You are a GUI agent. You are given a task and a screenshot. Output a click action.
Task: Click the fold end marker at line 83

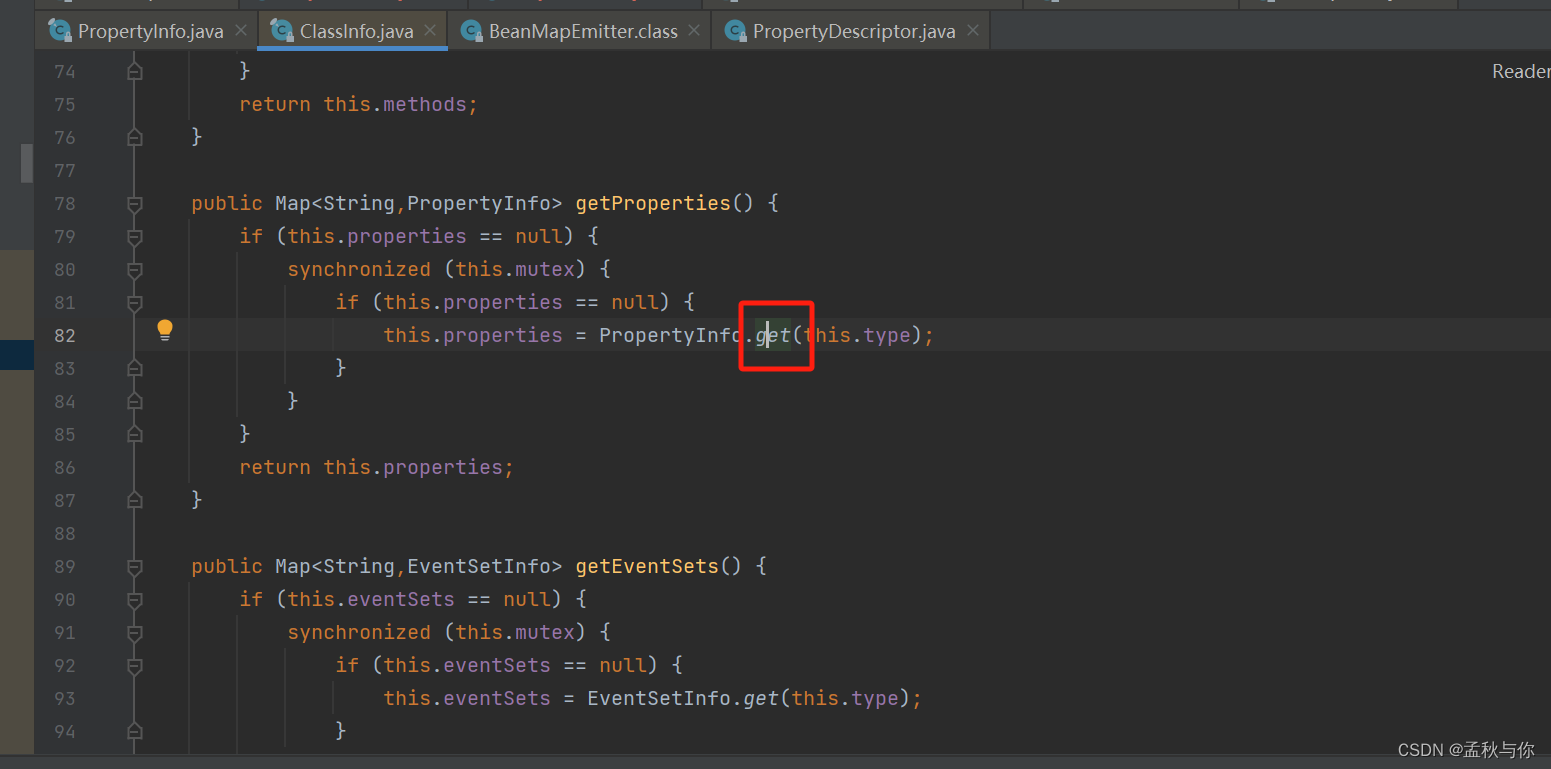135,368
